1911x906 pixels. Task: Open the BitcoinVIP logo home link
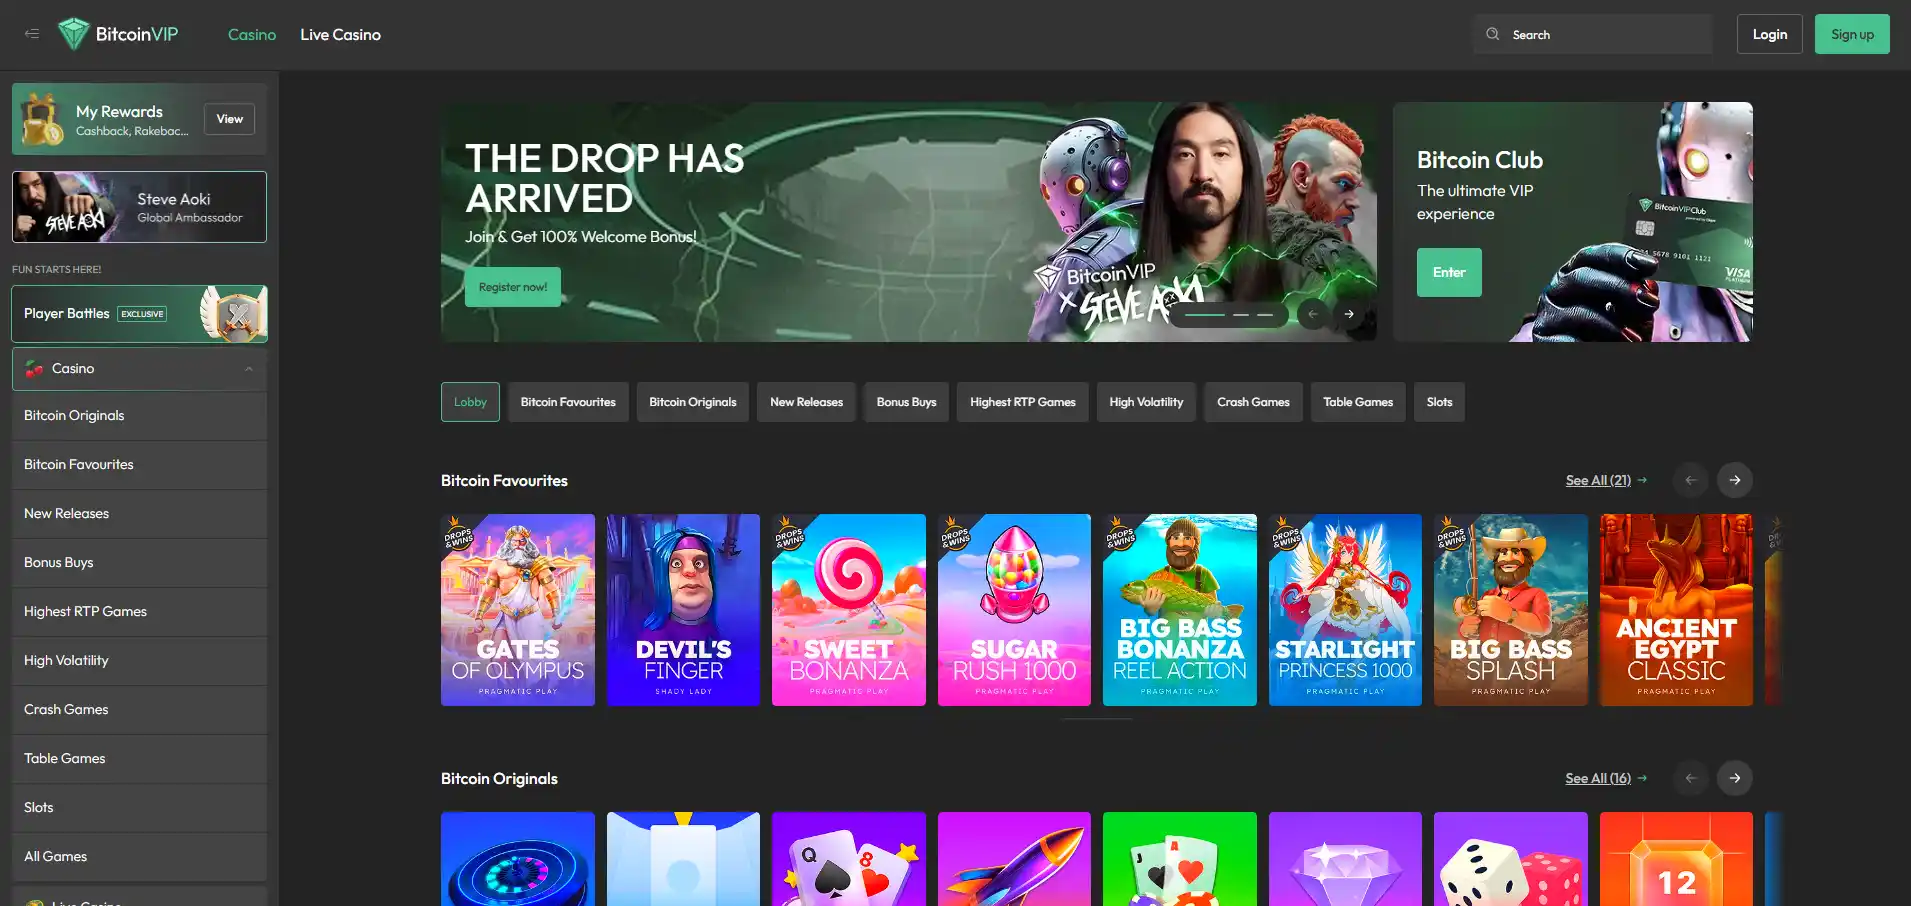pos(118,34)
